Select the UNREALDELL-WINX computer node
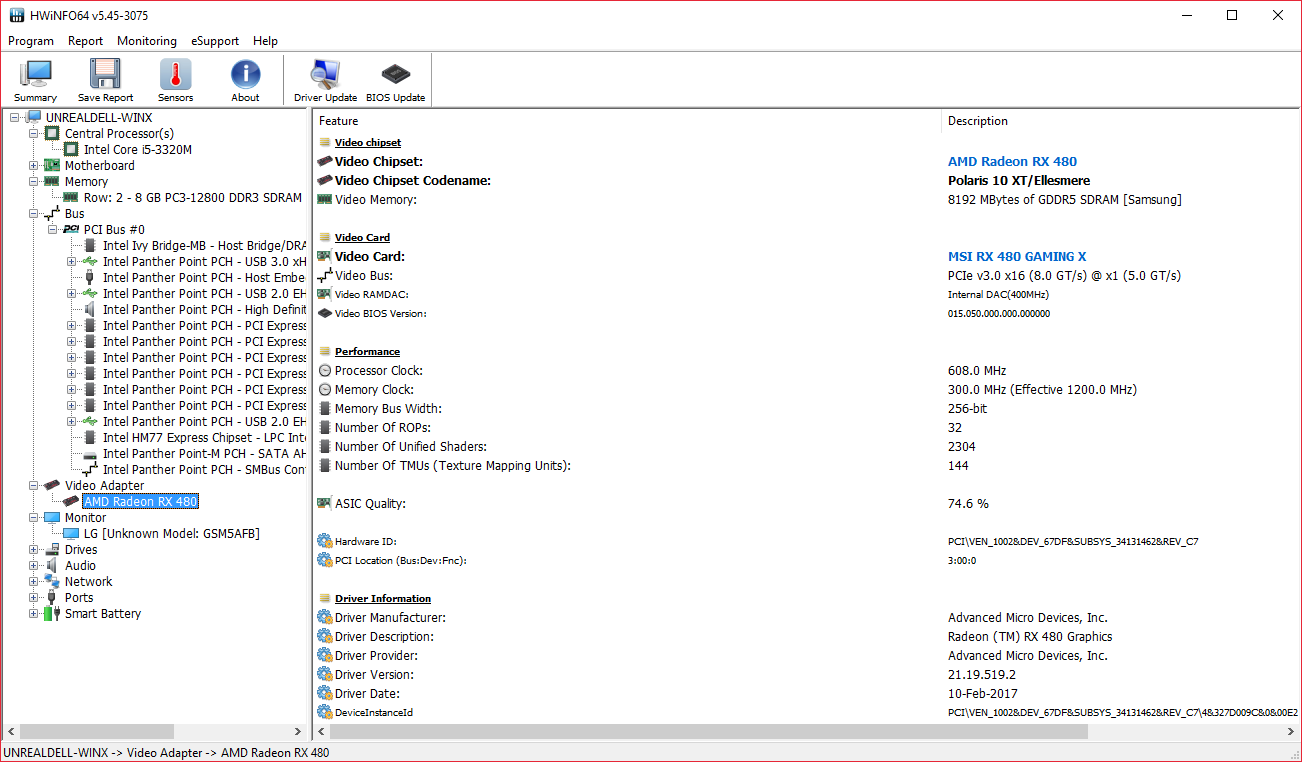Screen dimensions: 1302x762 point(99,118)
